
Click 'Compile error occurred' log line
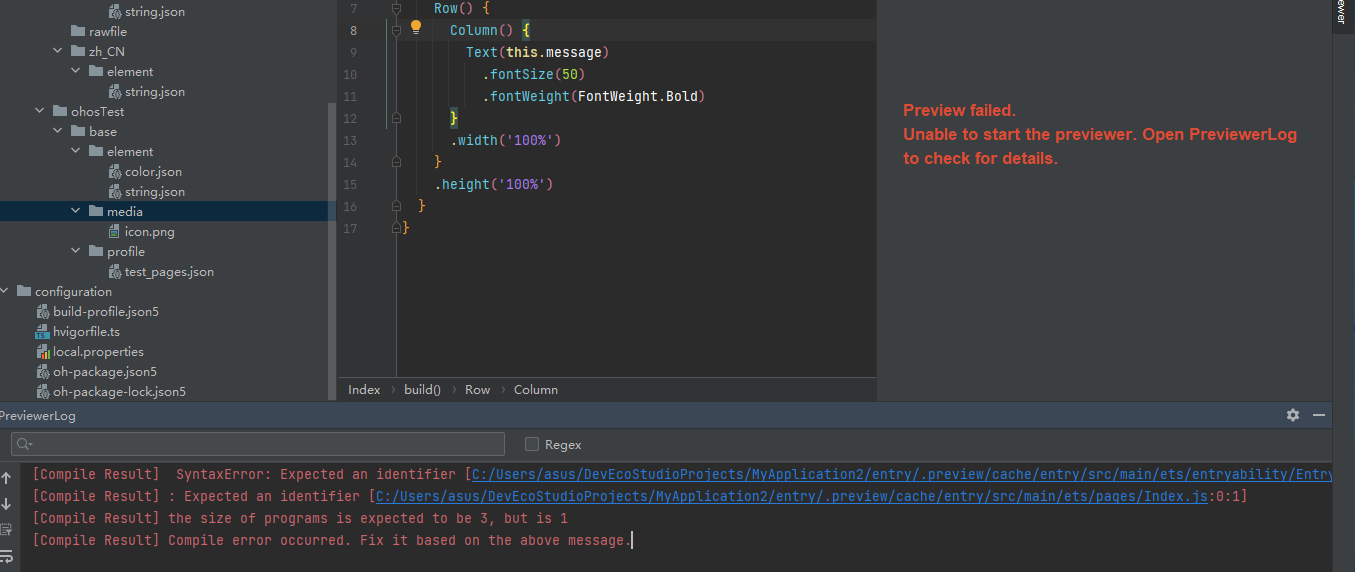point(333,540)
